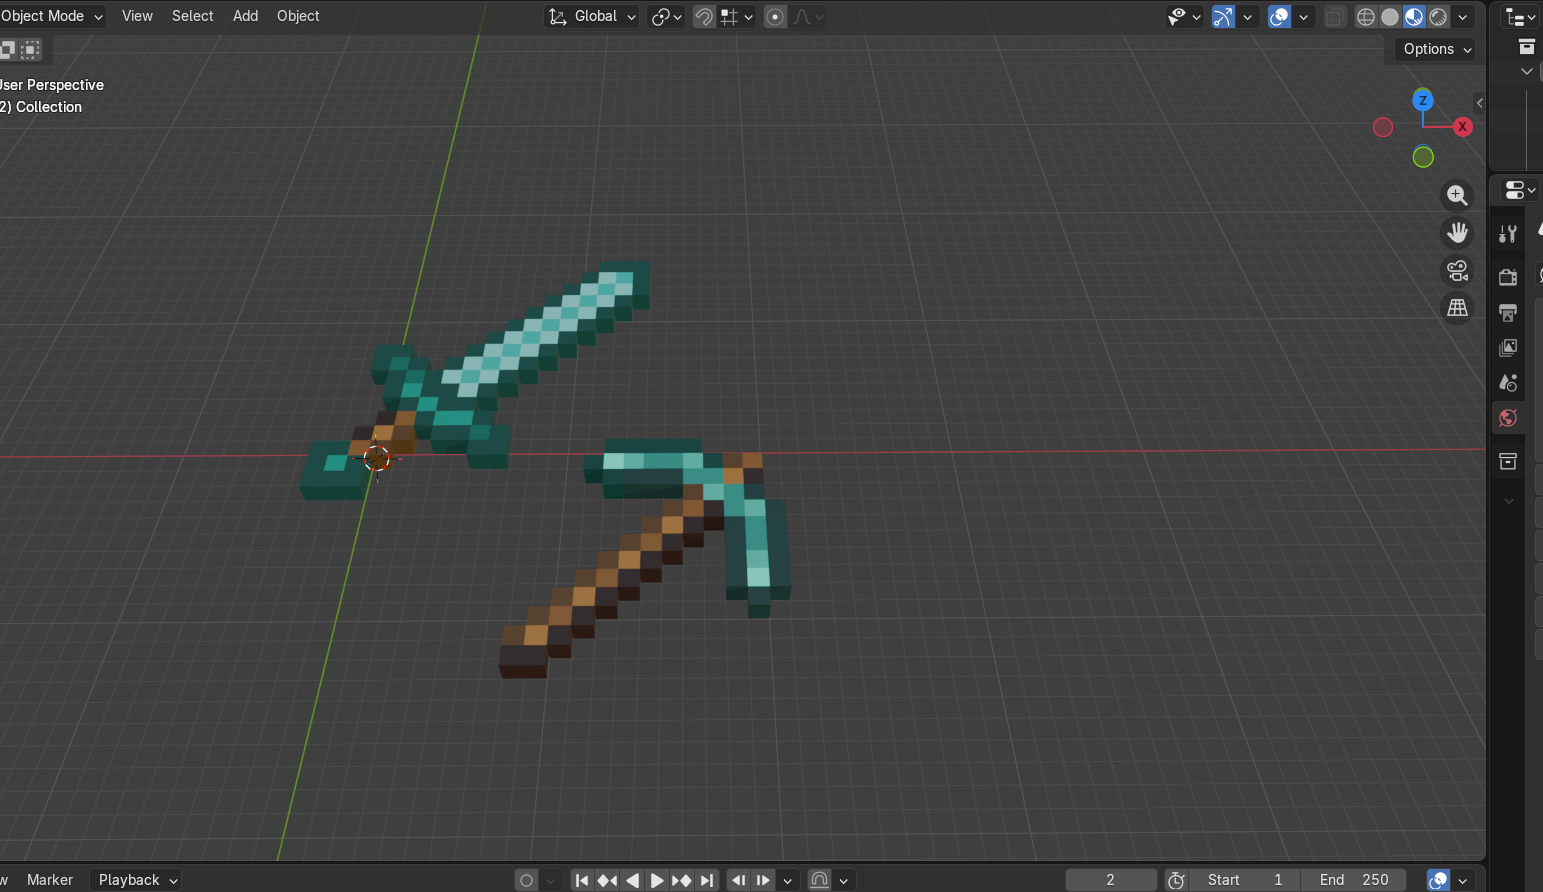Toggle the auto keying record button
1543x892 pixels.
(x=526, y=880)
